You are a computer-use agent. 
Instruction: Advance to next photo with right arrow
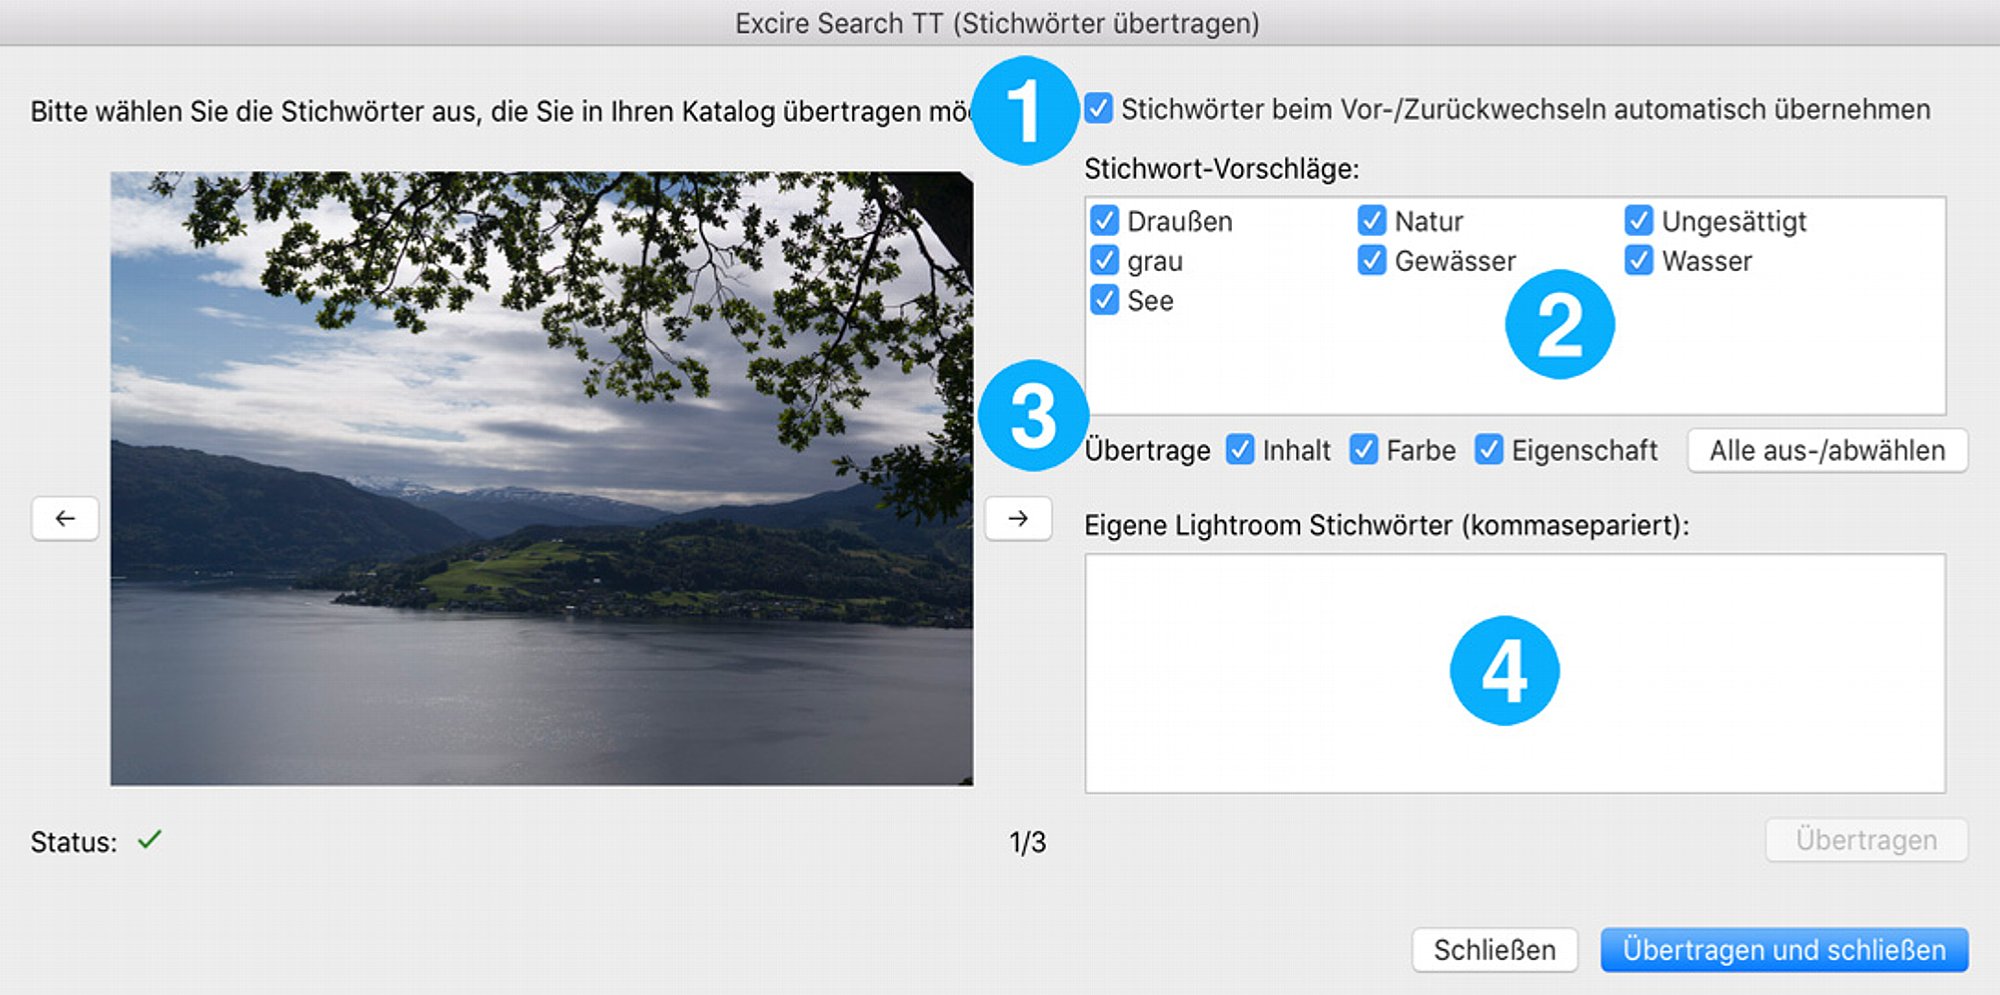pyautogui.click(x=1018, y=518)
